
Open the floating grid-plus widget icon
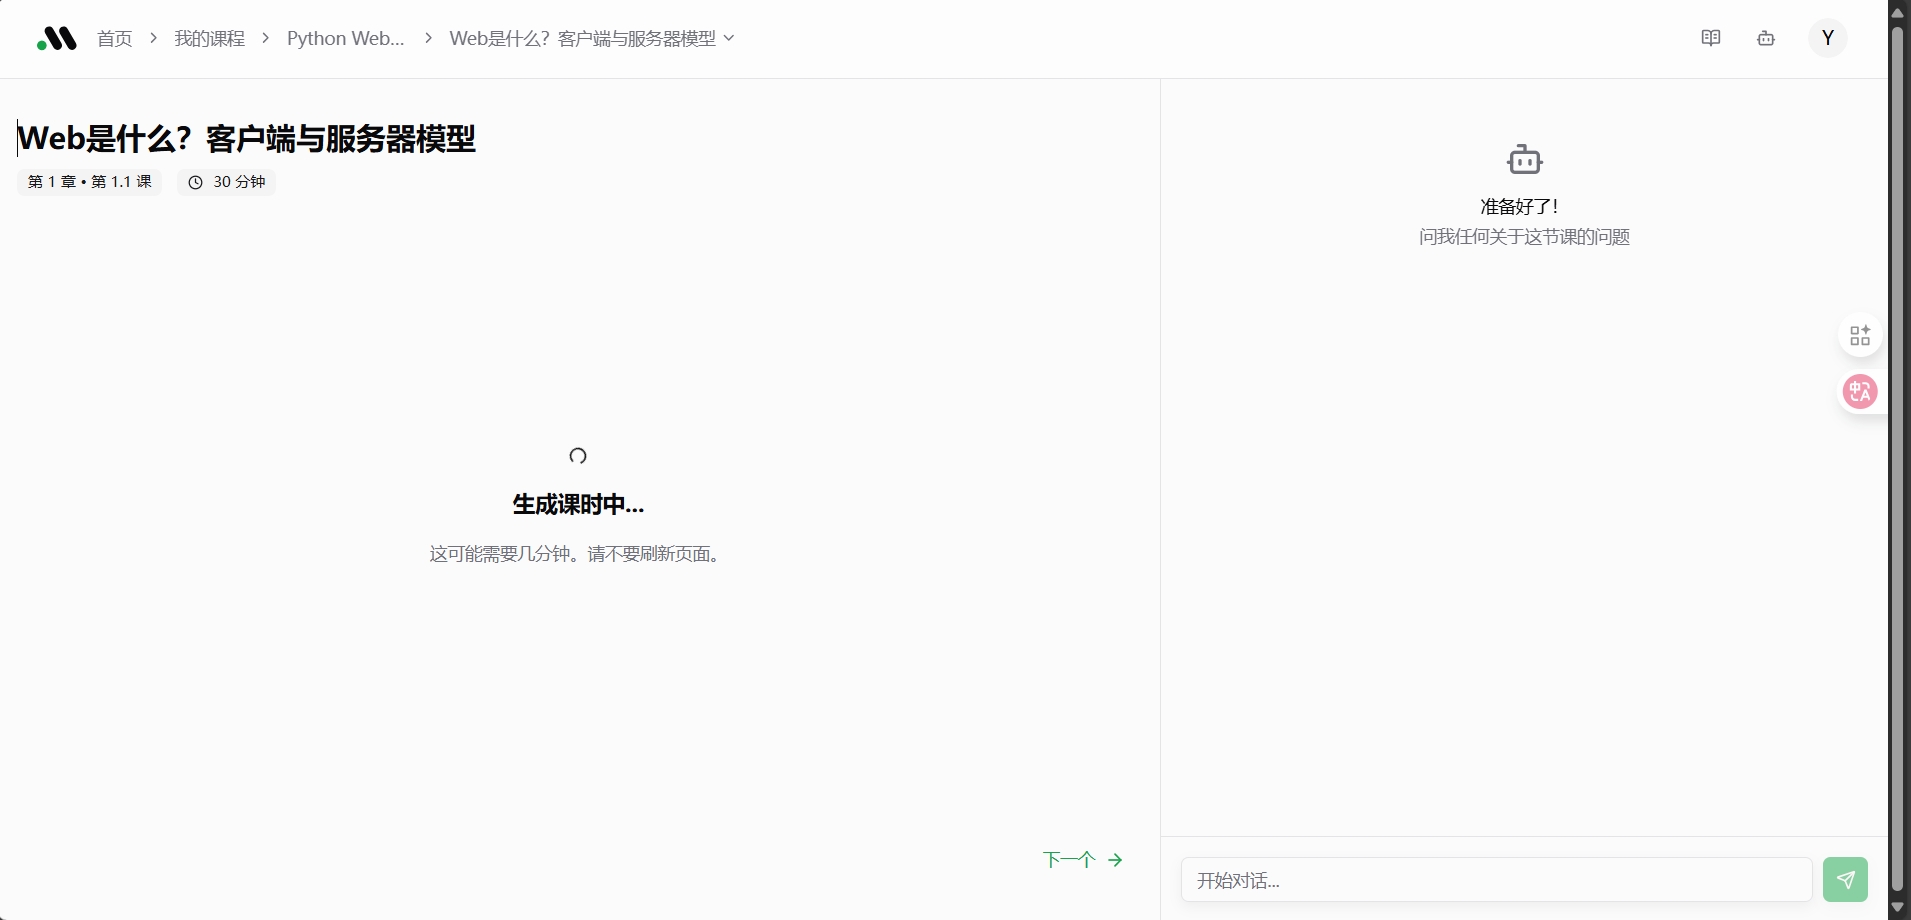click(1860, 335)
